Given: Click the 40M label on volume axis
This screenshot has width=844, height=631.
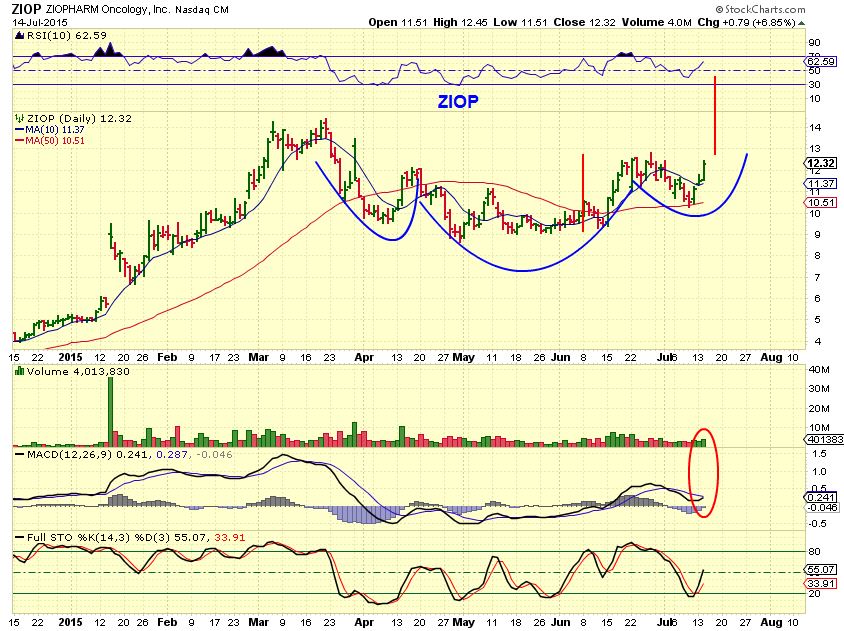Looking at the screenshot, I should click(x=818, y=369).
